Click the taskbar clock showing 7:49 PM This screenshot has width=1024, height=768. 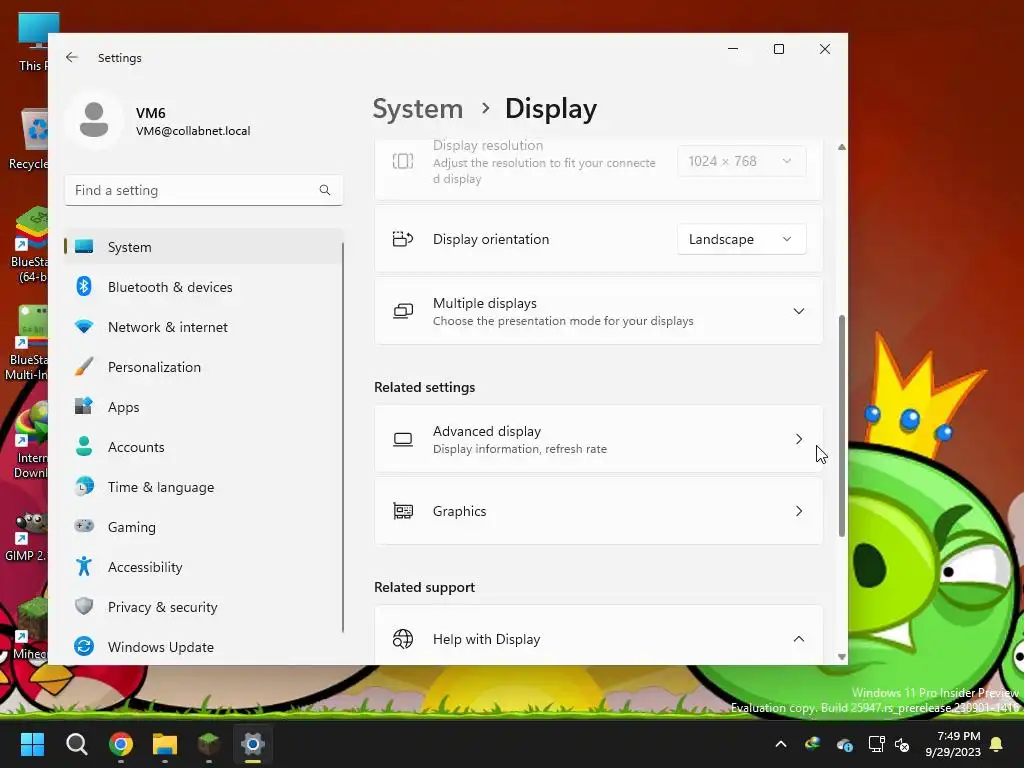(x=953, y=744)
